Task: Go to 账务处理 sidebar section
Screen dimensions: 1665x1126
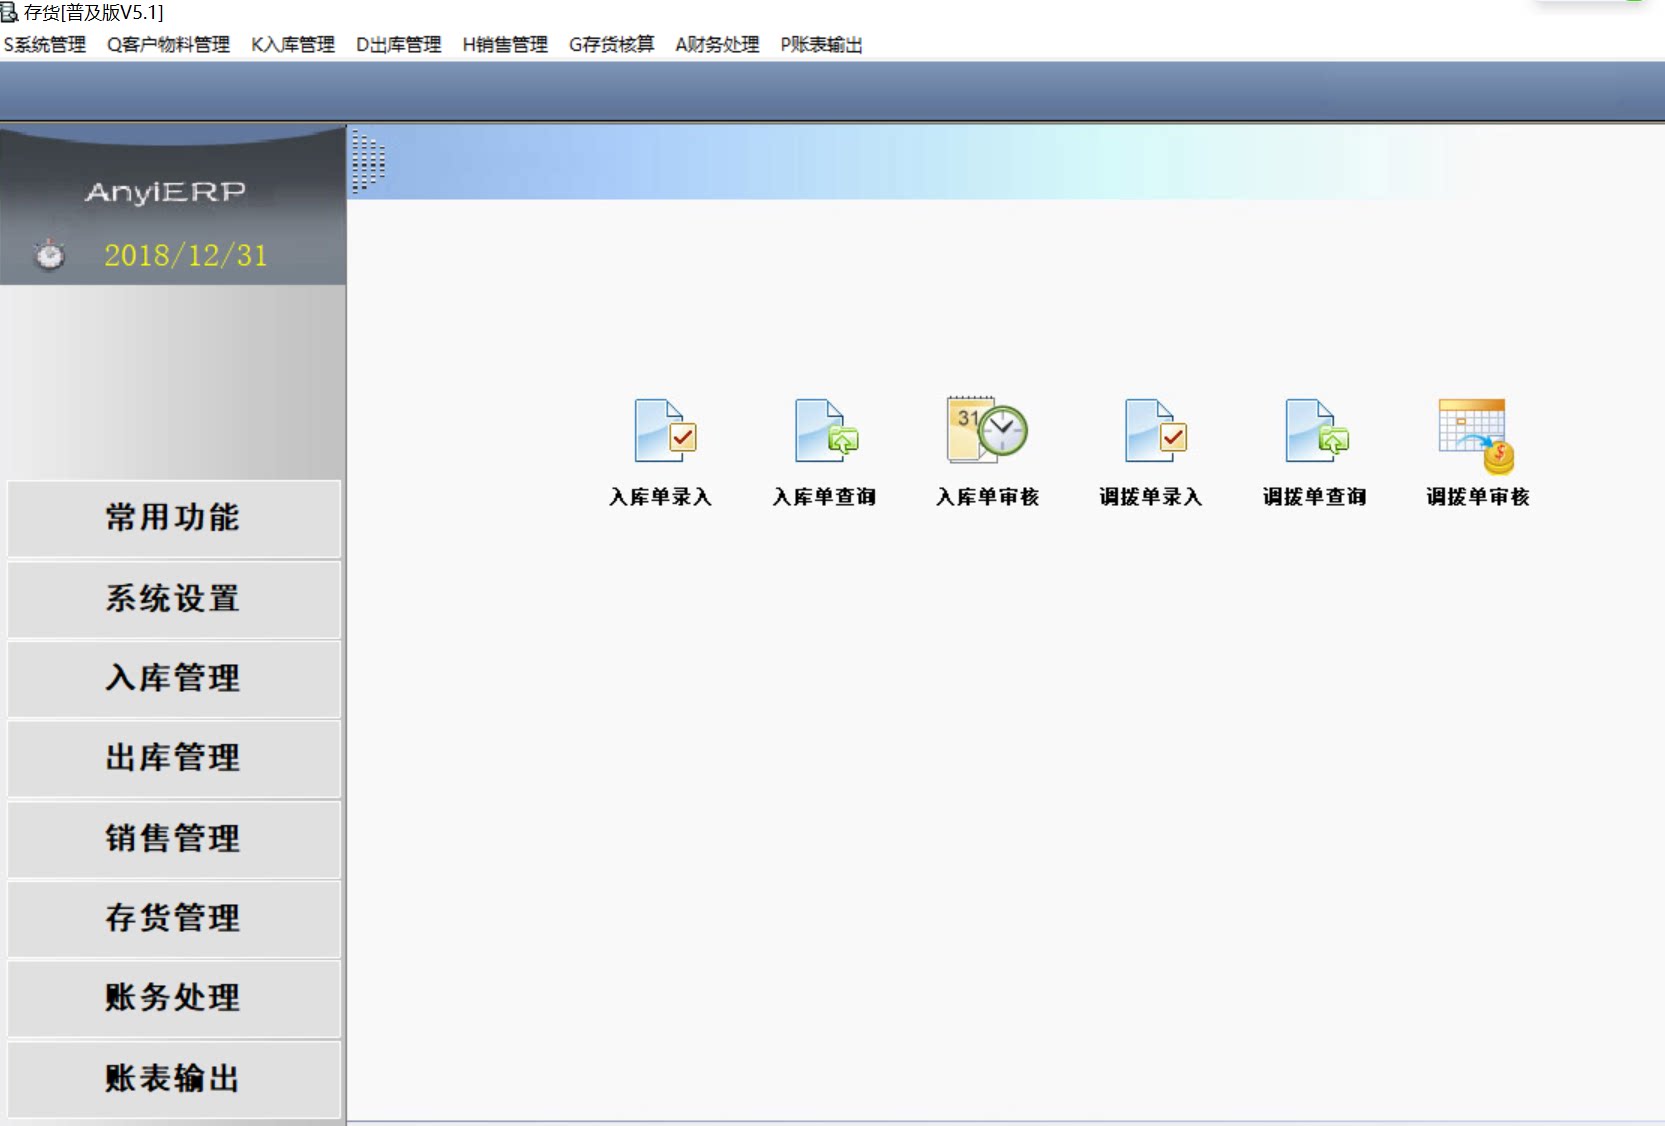Action: (173, 998)
